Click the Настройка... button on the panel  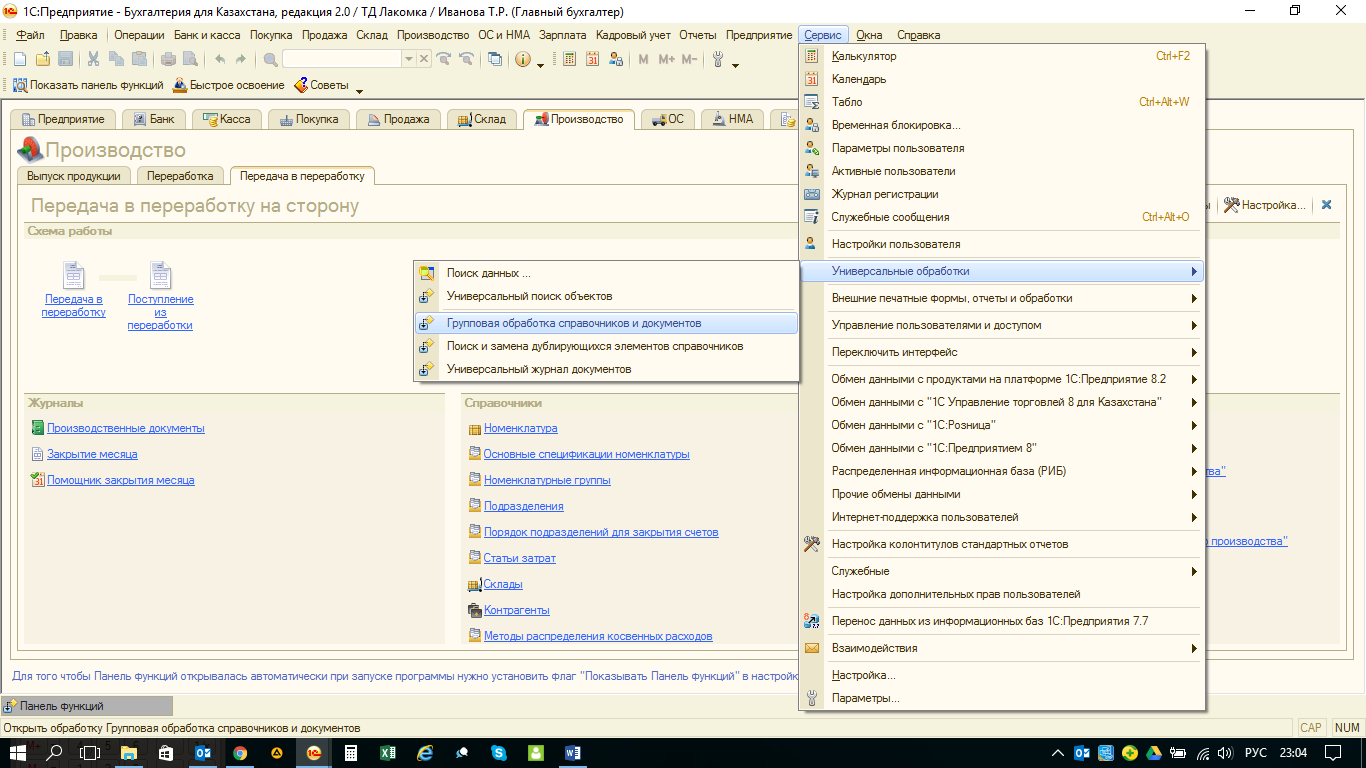[1266, 205]
